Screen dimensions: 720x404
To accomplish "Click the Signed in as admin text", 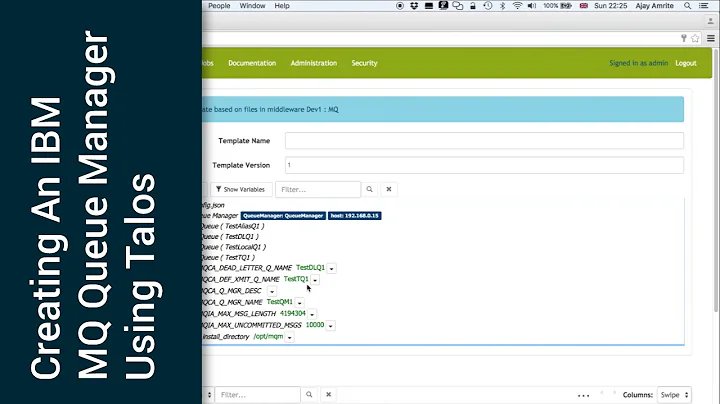I will point(638,63).
